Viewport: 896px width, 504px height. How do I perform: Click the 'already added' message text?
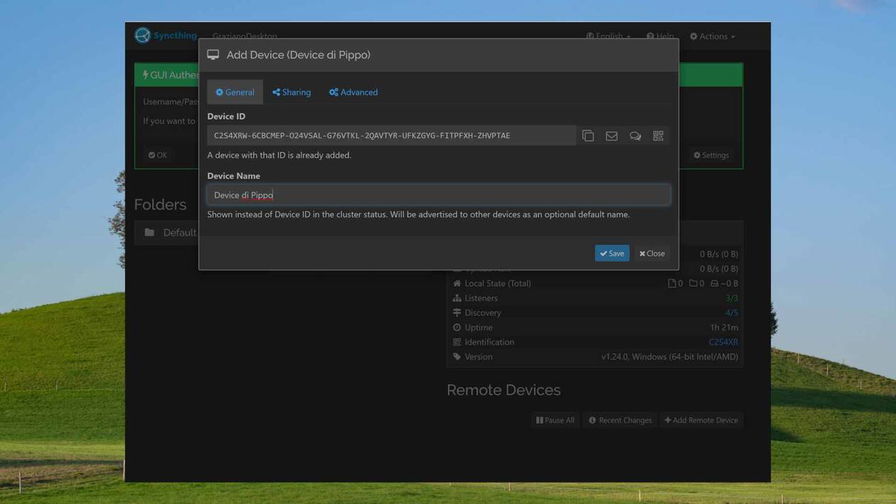point(279,155)
